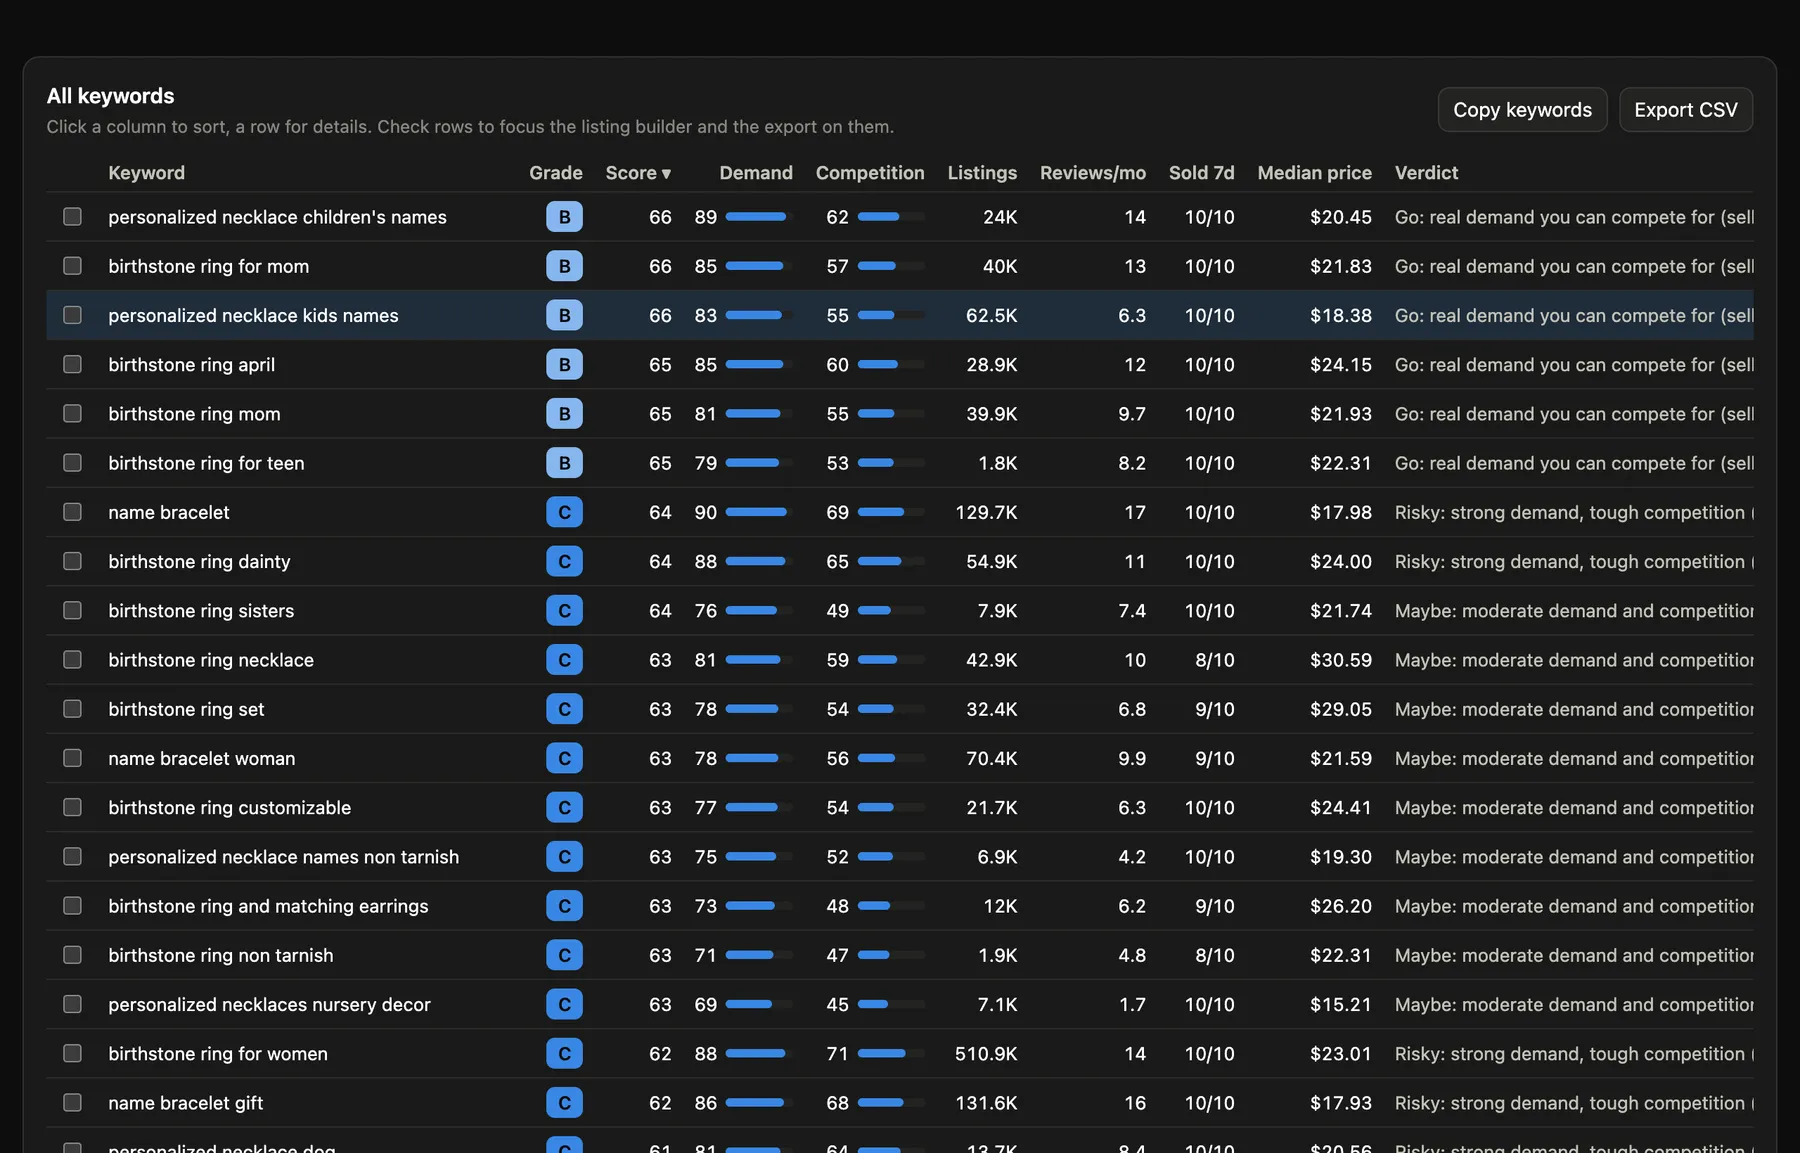Select the birthstone ring dainty checkbox

point(72,561)
